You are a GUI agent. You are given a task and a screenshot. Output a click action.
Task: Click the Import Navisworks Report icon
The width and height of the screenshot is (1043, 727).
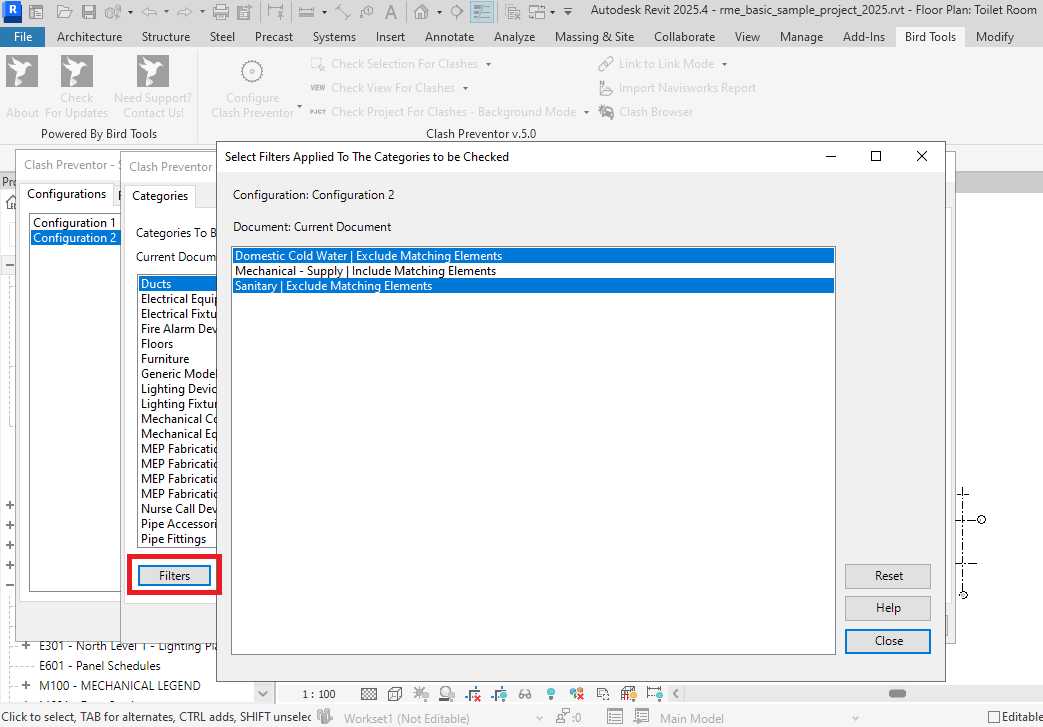pos(605,88)
